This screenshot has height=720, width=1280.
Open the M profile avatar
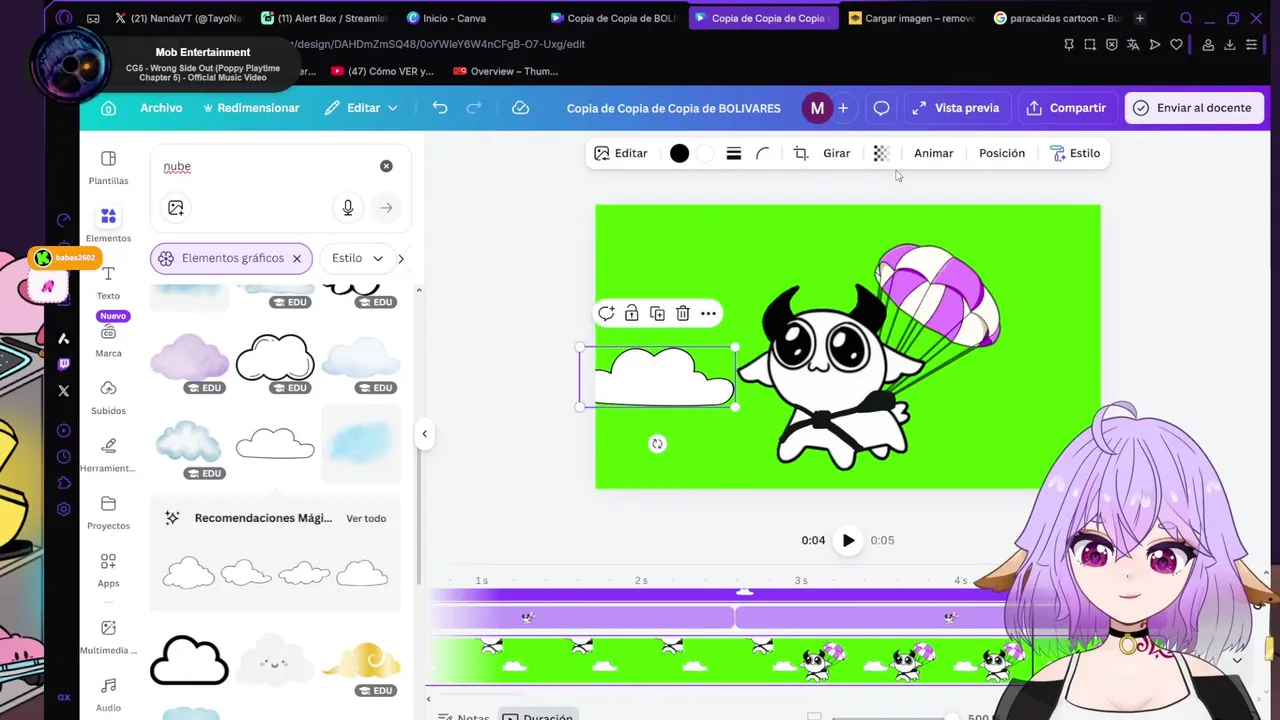coord(817,108)
